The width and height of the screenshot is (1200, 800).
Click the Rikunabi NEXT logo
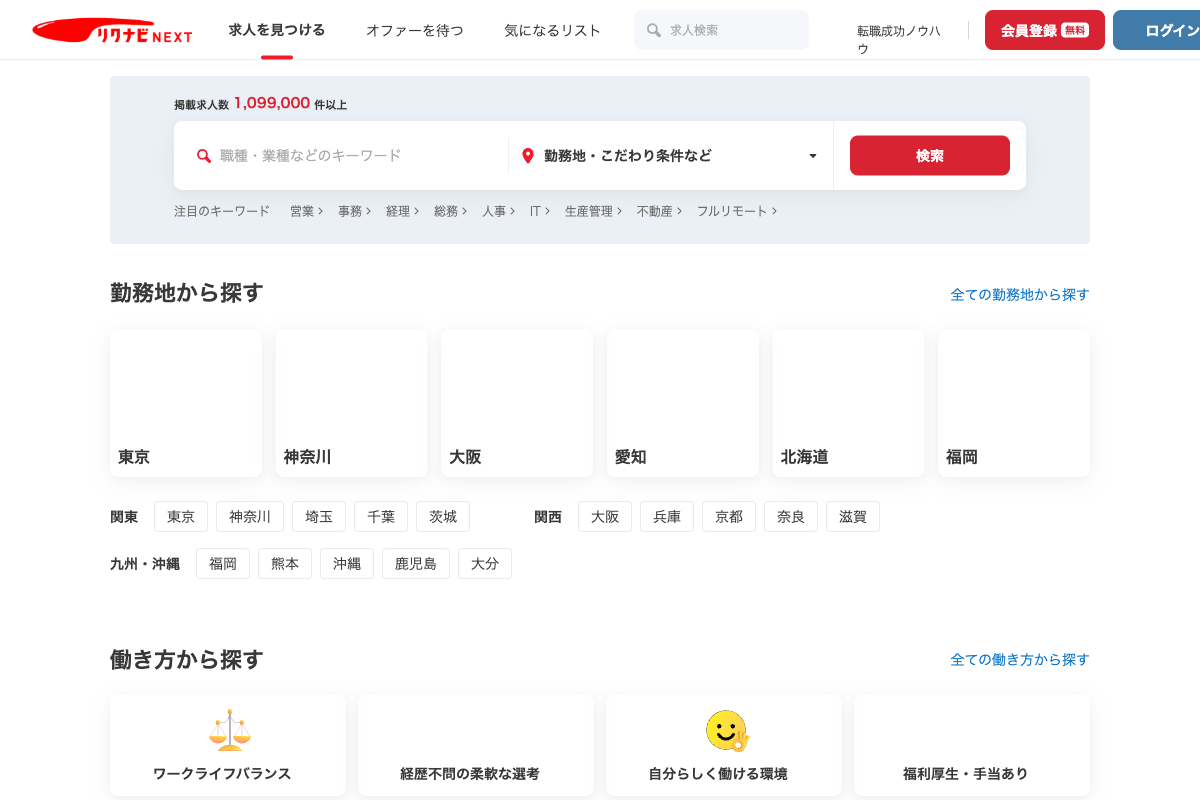pyautogui.click(x=111, y=30)
